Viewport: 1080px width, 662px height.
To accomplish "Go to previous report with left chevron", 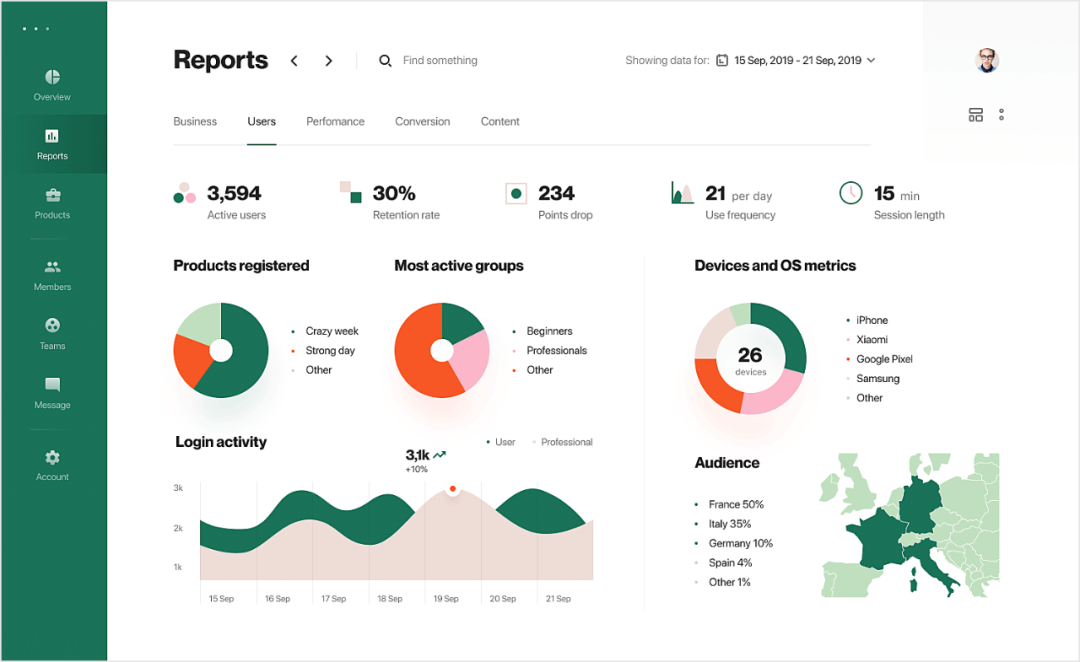I will click(x=294, y=61).
